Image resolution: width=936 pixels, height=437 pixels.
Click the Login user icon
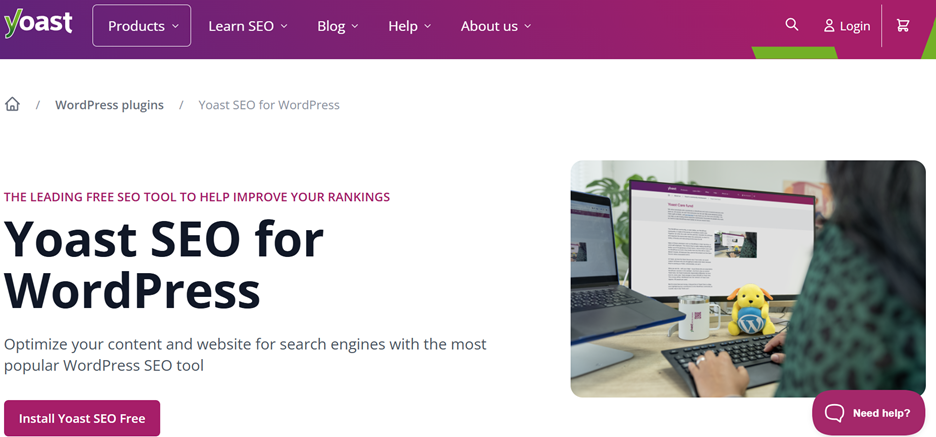click(x=829, y=26)
